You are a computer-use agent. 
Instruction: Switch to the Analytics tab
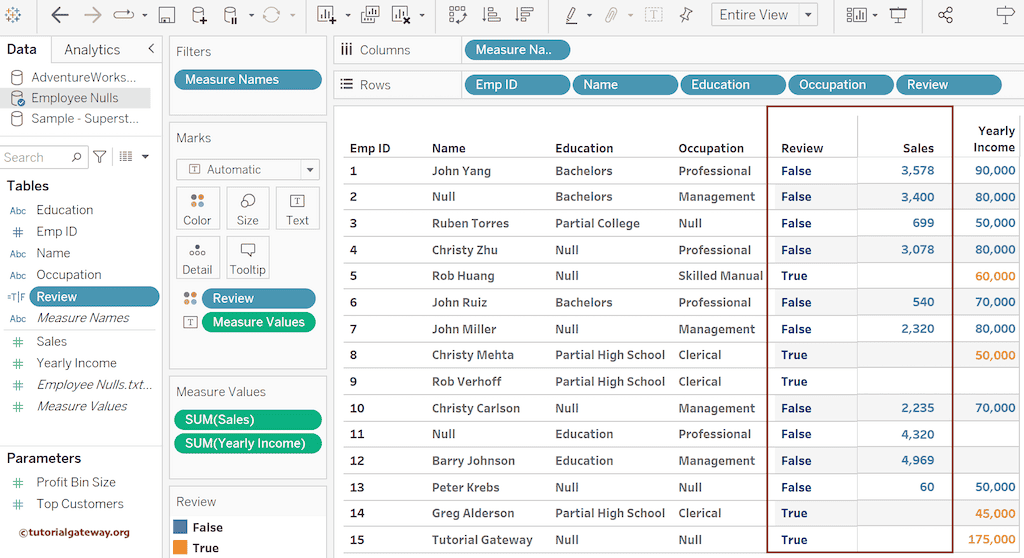(92, 49)
